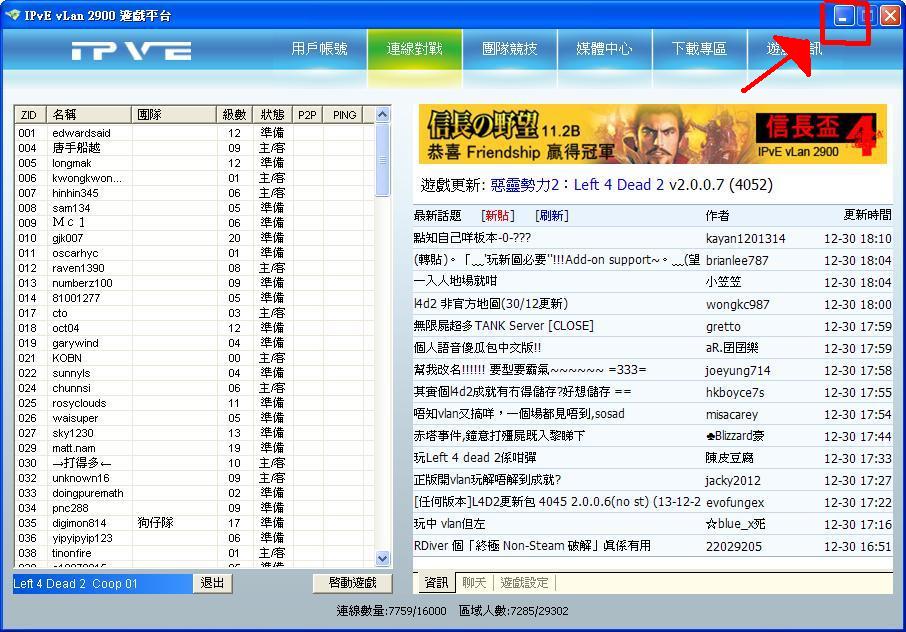The image size is (906, 632).
Task: Click the player list scroll-up arrow
Action: coord(383,114)
